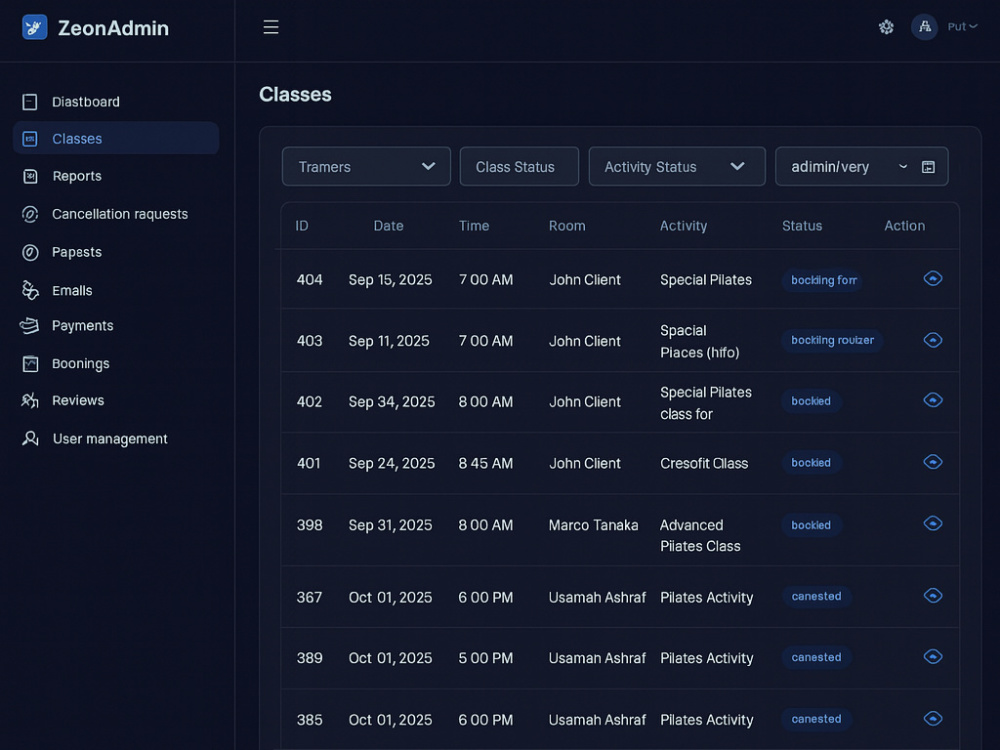Click 'Sep 15, 2025' date cell
Viewport: 1000px width, 750px height.
pyautogui.click(x=390, y=280)
